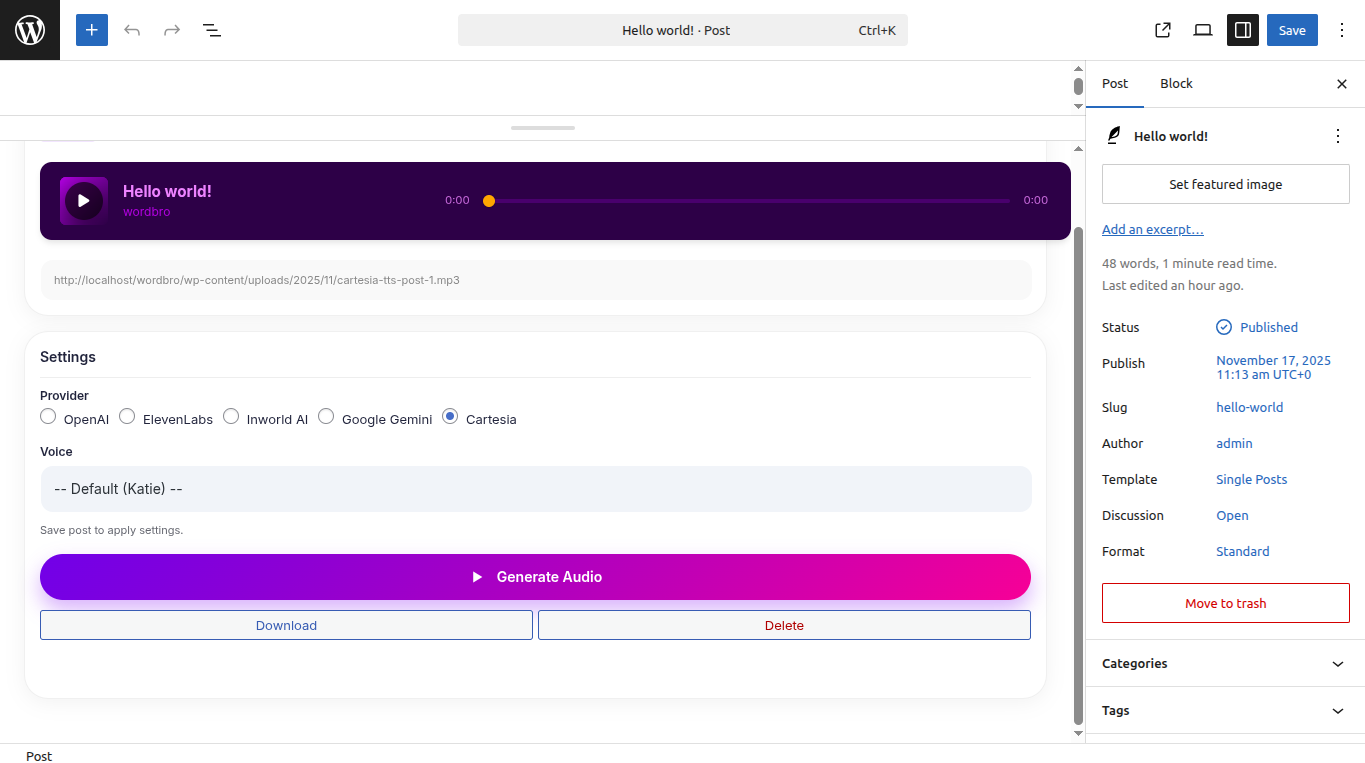Image resolution: width=1365 pixels, height=763 pixels.
Task: Expand the Tags panel
Action: click(1225, 710)
